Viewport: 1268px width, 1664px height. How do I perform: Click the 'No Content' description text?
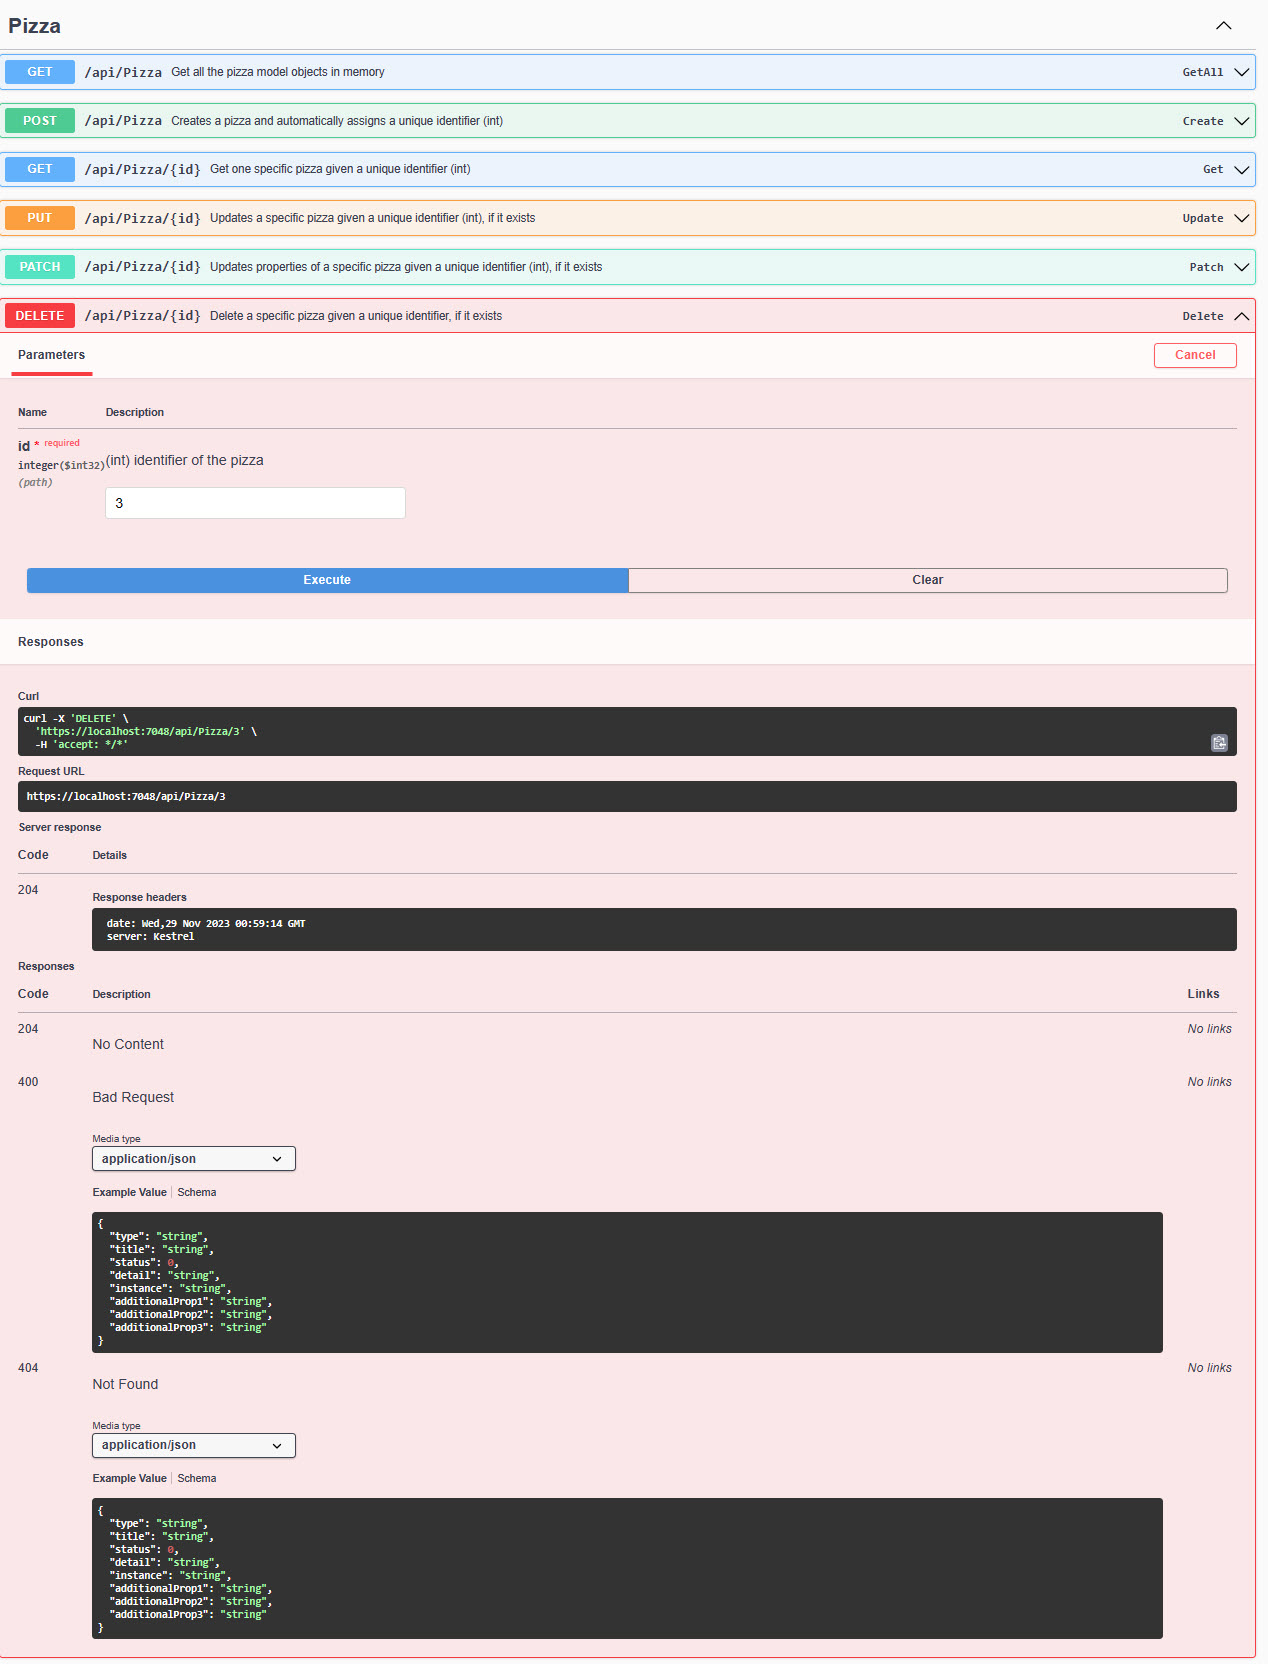(x=128, y=1044)
